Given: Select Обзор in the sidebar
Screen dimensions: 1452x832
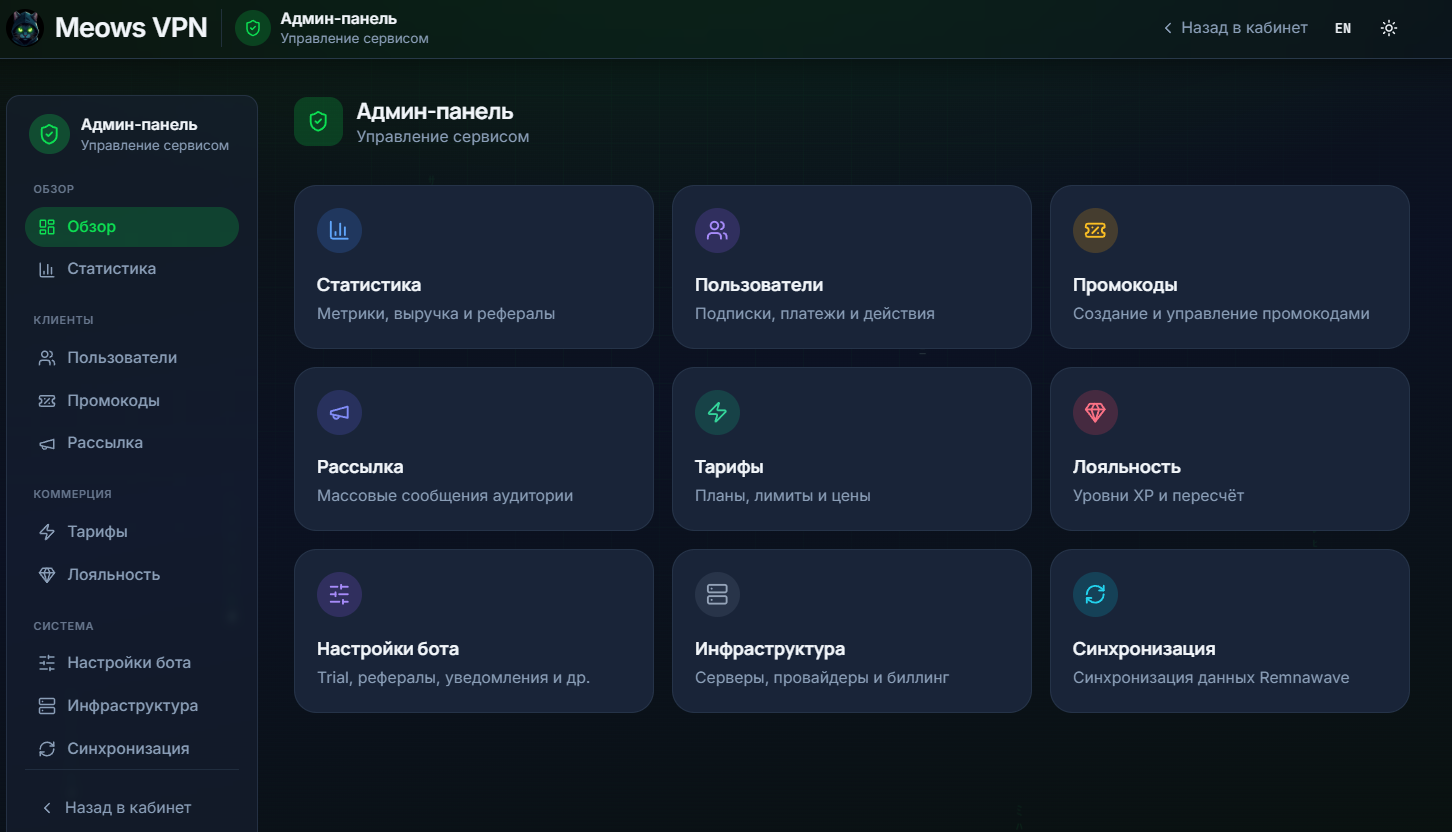Looking at the screenshot, I should [x=132, y=227].
